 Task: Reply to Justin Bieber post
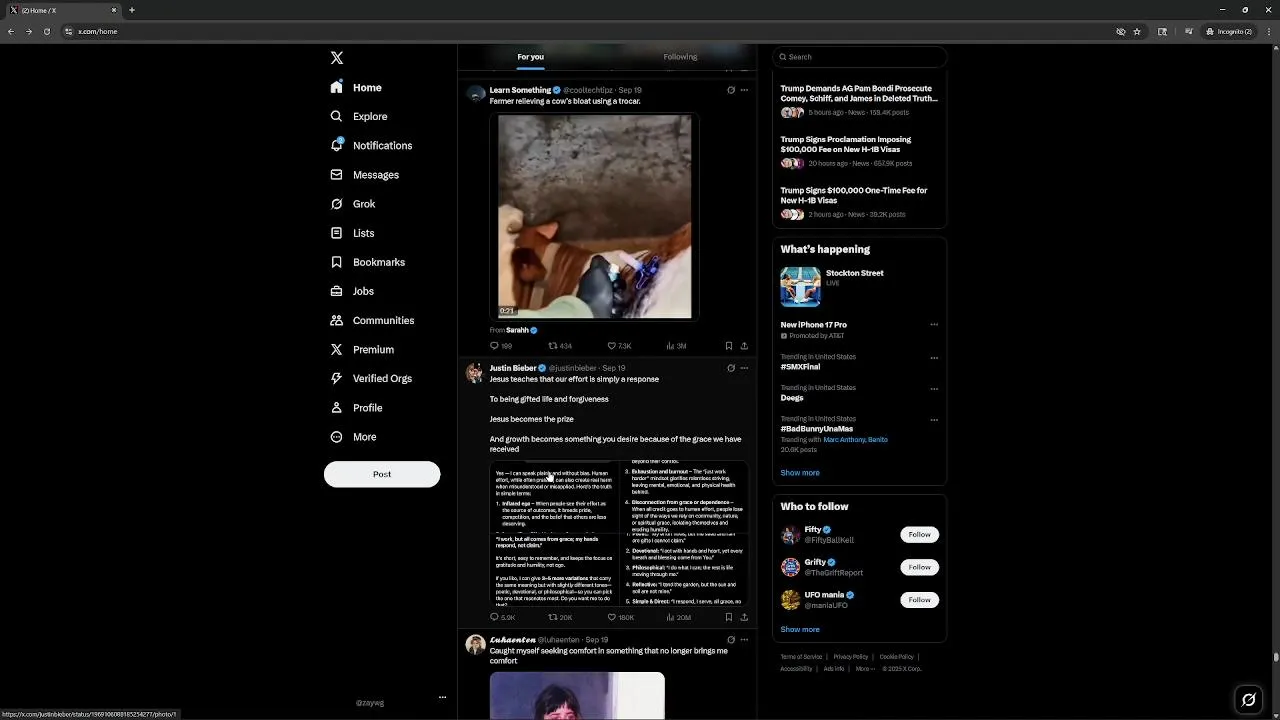click(502, 618)
